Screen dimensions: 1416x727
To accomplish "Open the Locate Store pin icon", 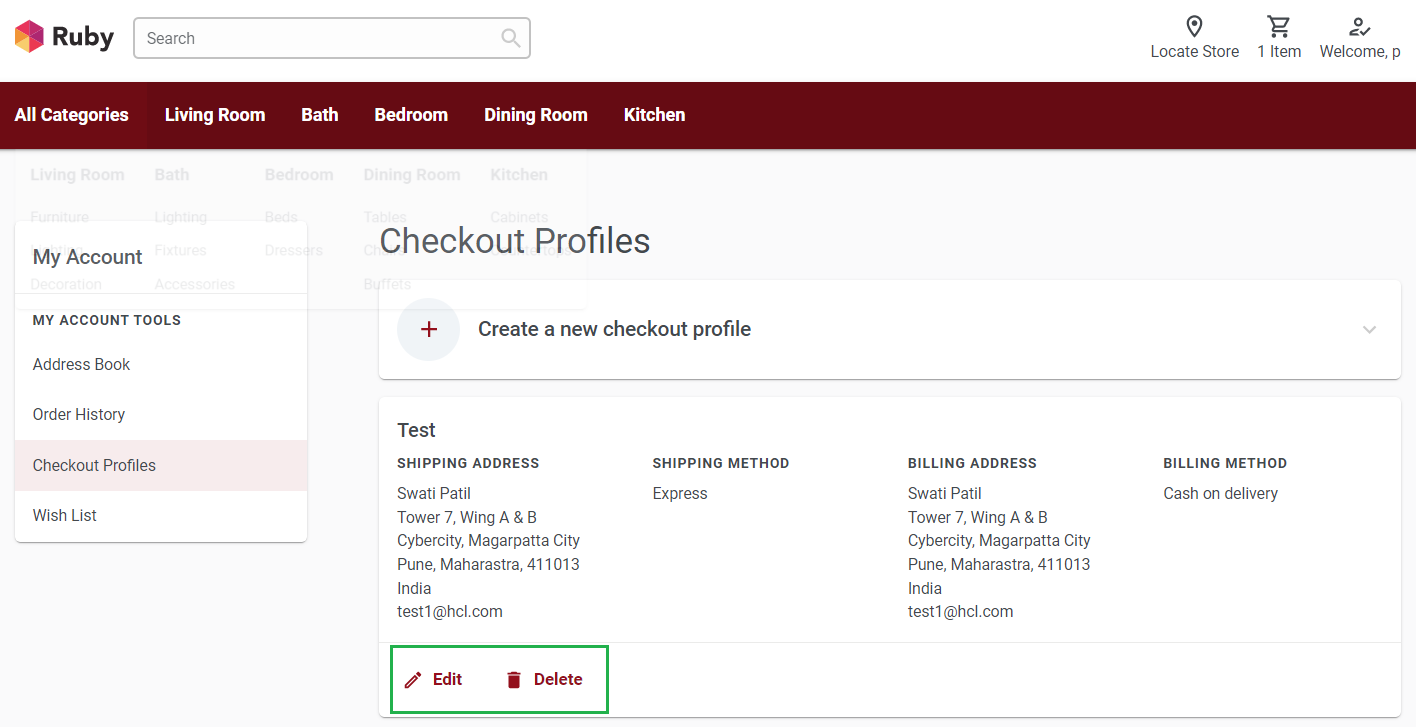I will coord(1194,27).
